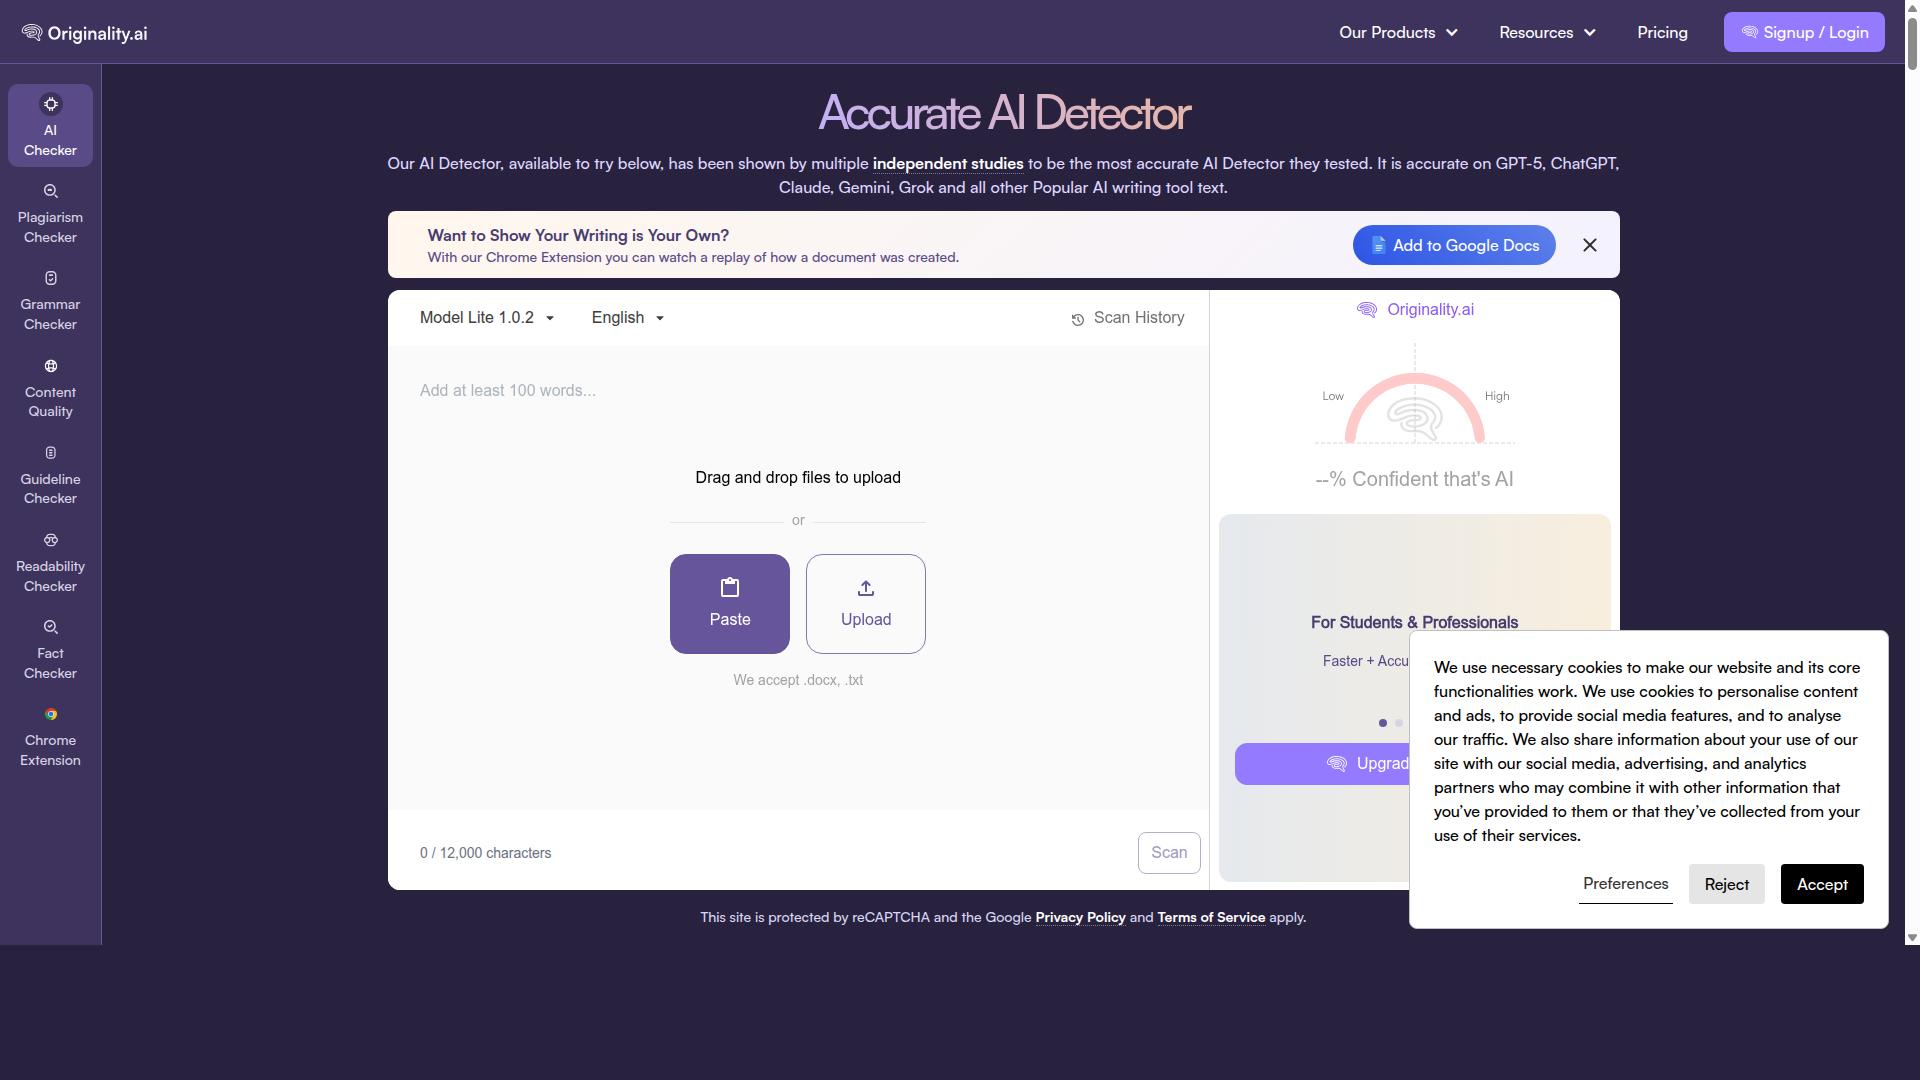Screen dimensions: 1920x1080
Task: Open Google Terms of Service link
Action: click(1211, 918)
